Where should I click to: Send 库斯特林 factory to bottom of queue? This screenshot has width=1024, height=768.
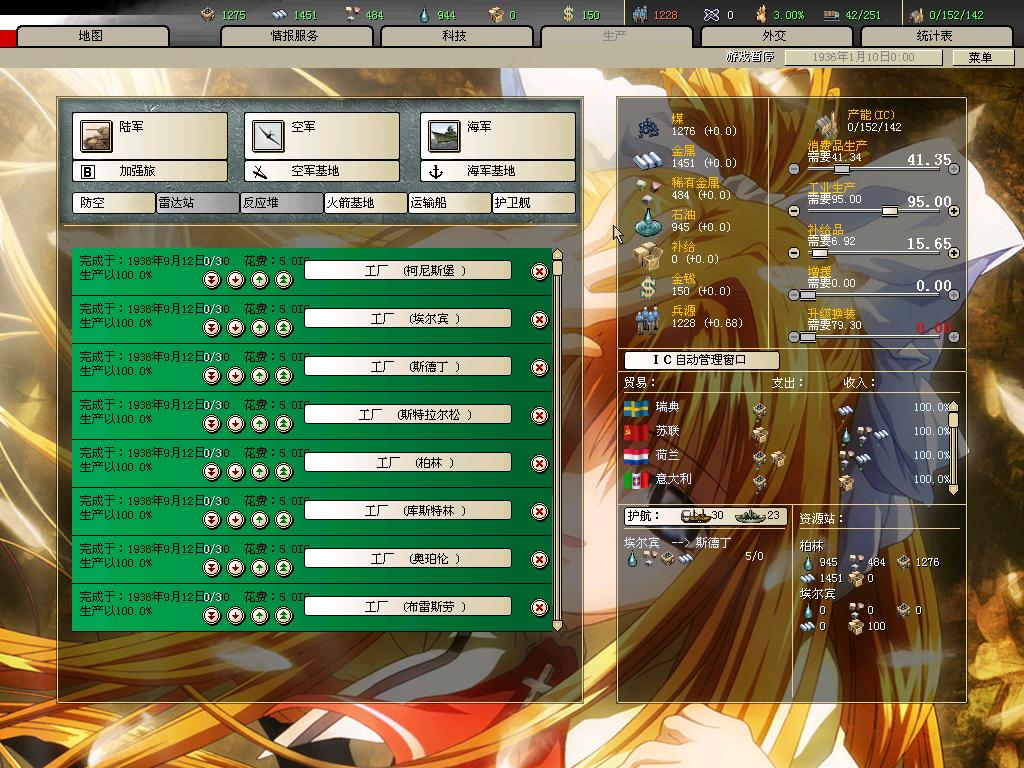211,520
